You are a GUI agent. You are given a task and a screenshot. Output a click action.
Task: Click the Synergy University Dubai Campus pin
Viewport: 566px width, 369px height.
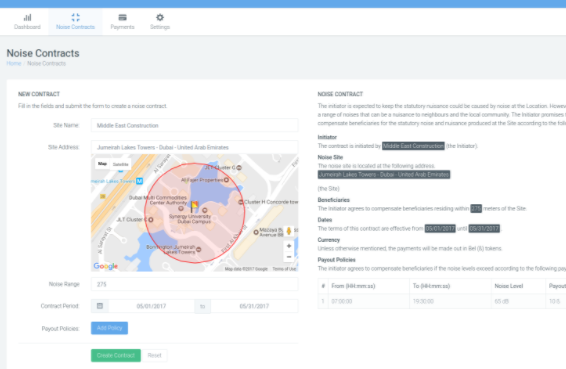click(205, 210)
